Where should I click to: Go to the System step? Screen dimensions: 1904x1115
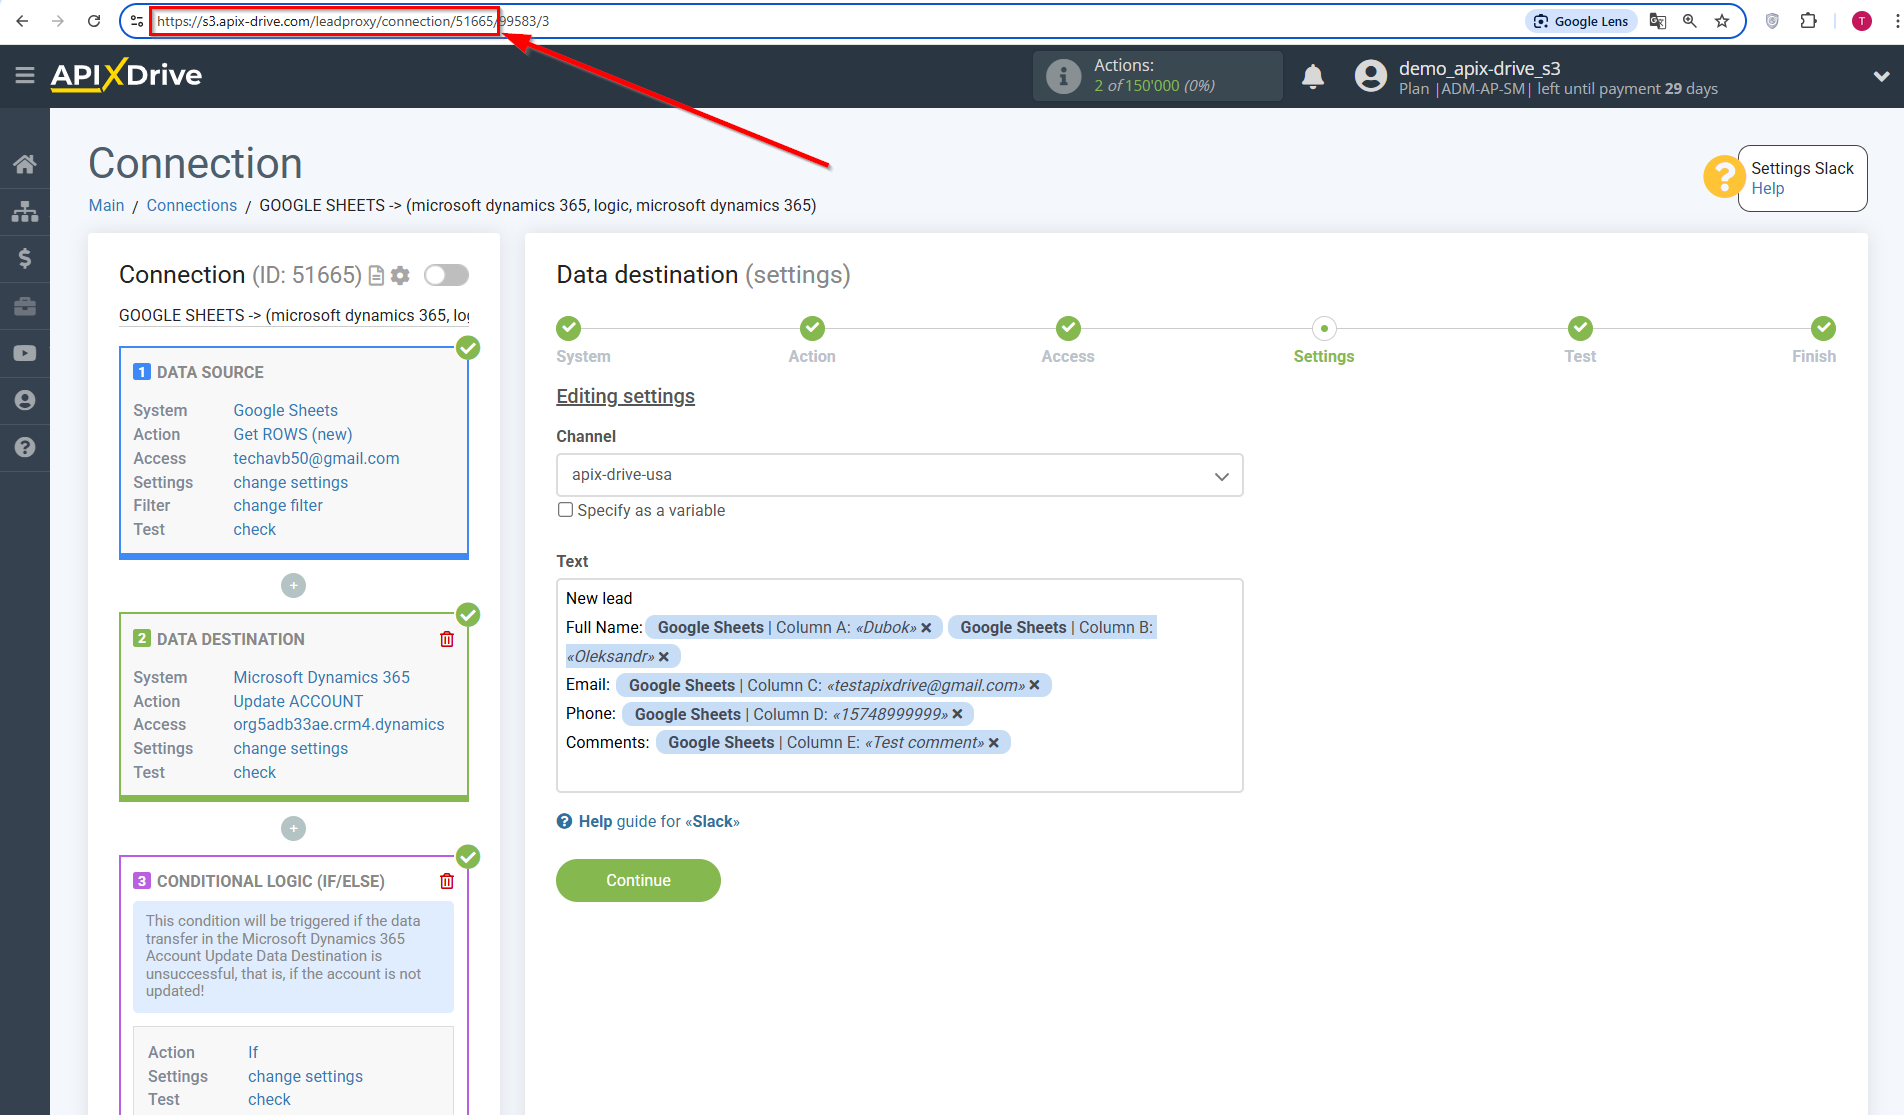pos(569,328)
